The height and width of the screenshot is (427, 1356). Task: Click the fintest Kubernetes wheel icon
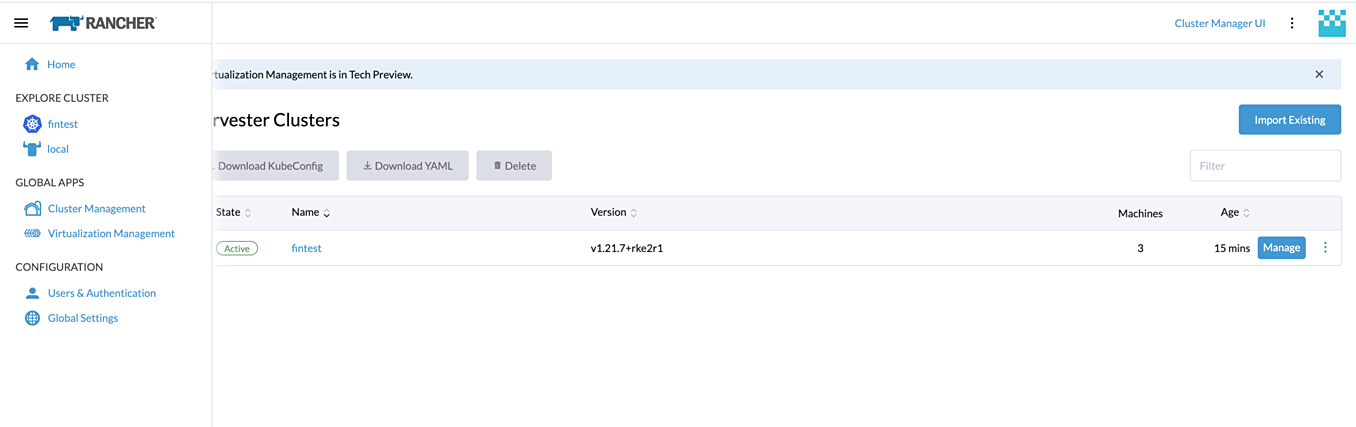[x=32, y=124]
